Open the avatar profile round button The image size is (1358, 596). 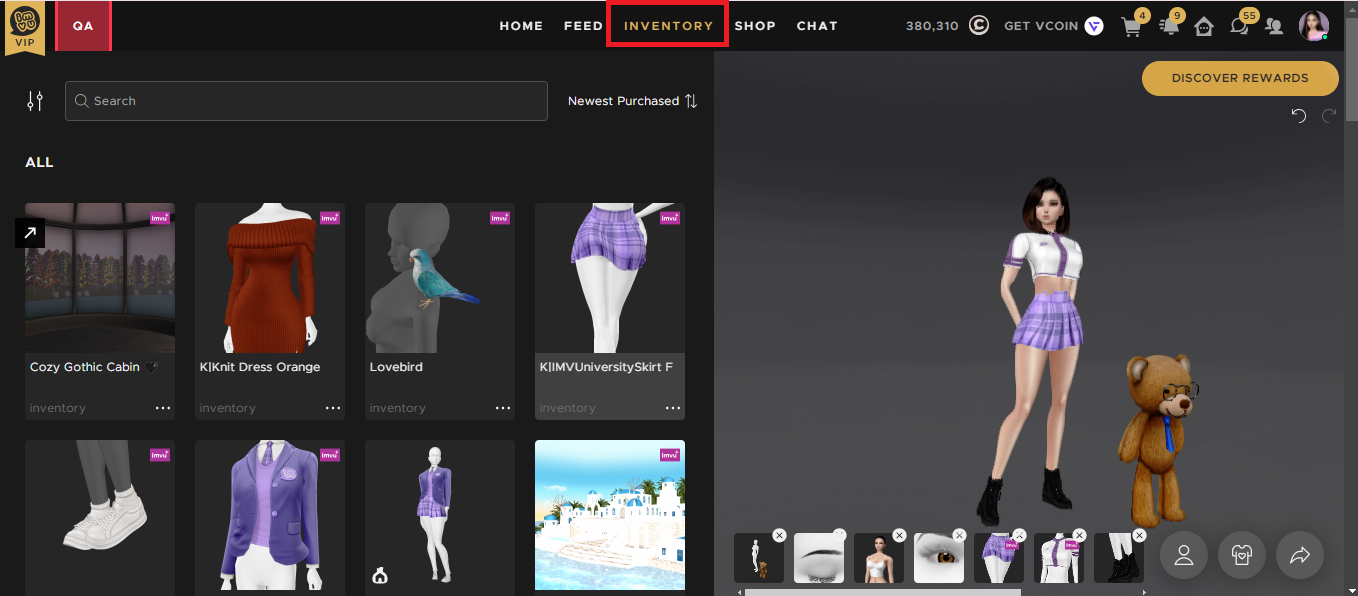(x=1184, y=555)
